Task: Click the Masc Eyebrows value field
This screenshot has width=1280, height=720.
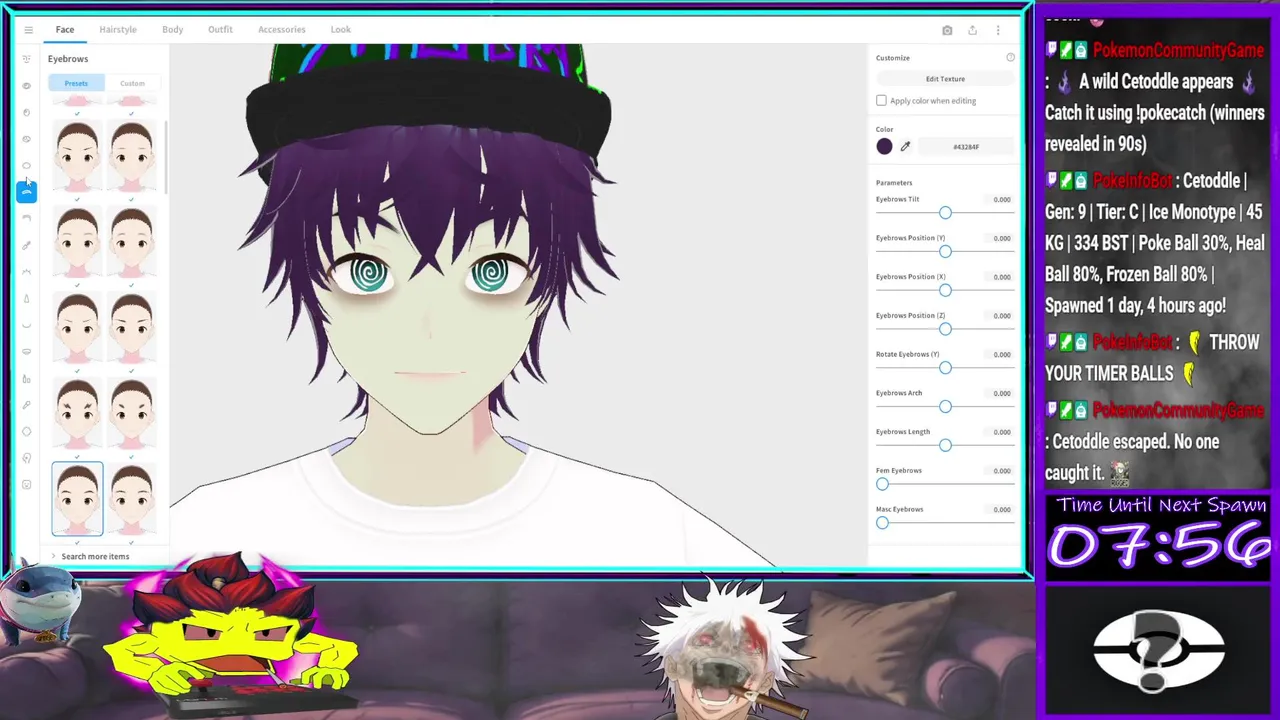Action: 1001,509
